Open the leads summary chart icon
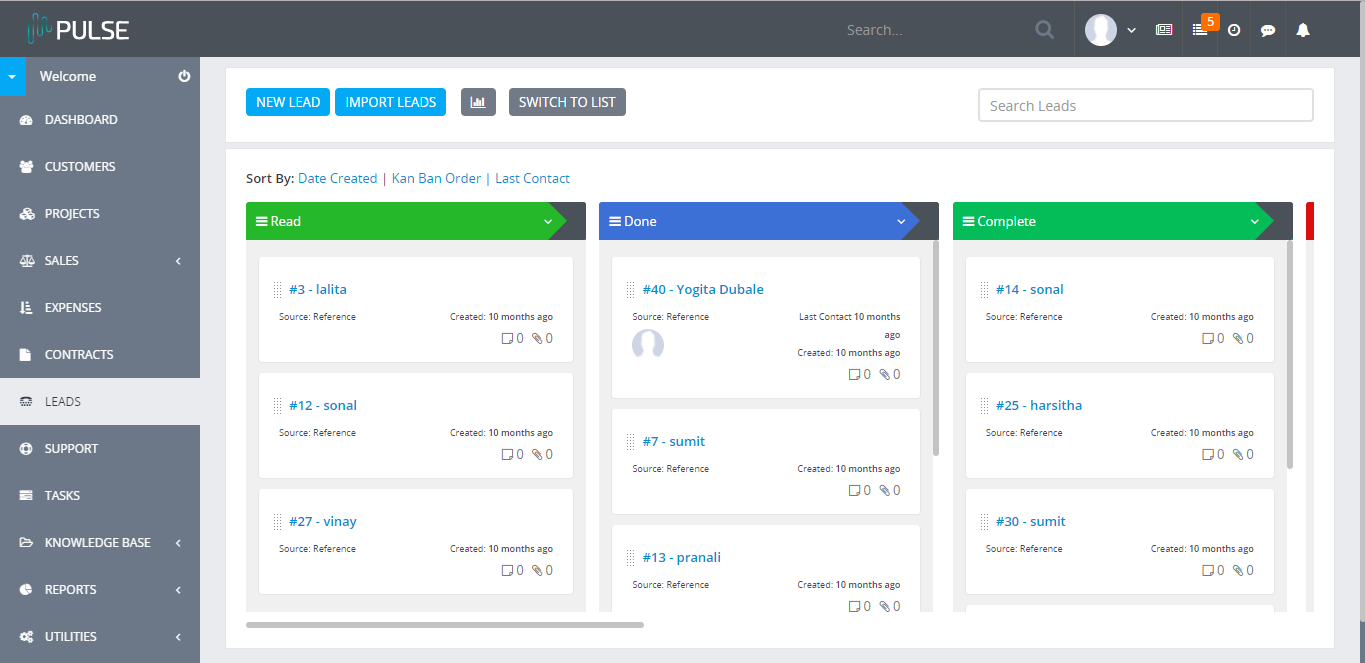 click(478, 101)
